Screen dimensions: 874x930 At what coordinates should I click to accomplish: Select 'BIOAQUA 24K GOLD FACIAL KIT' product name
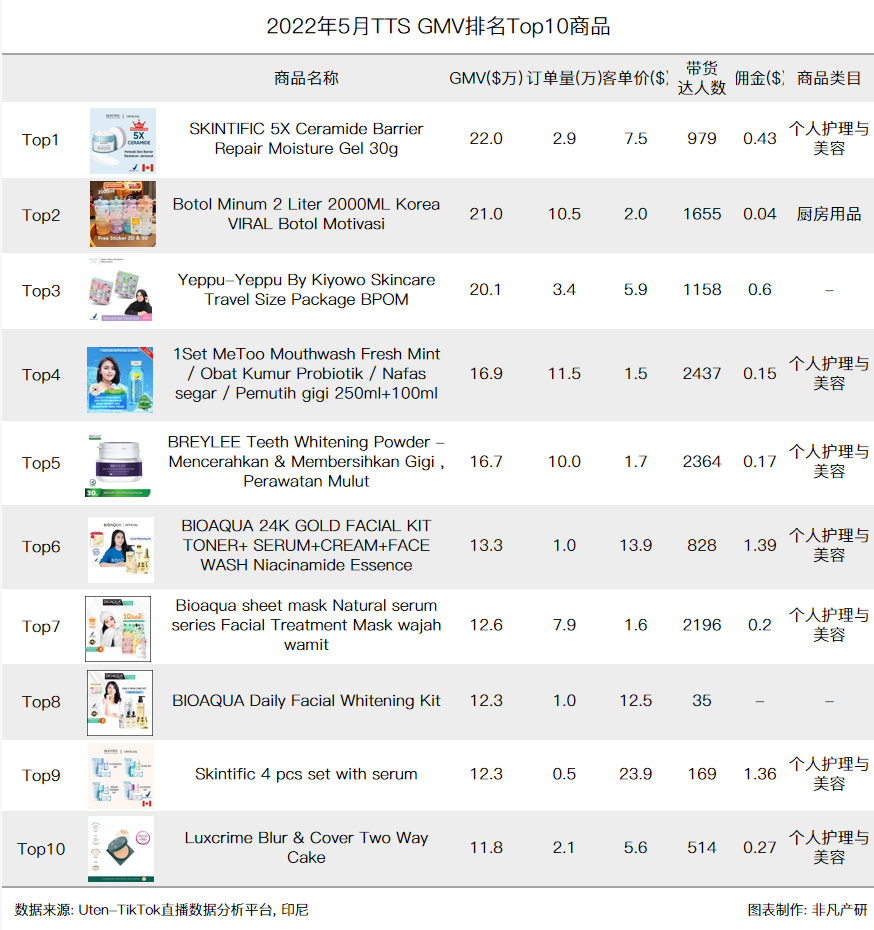click(x=306, y=545)
